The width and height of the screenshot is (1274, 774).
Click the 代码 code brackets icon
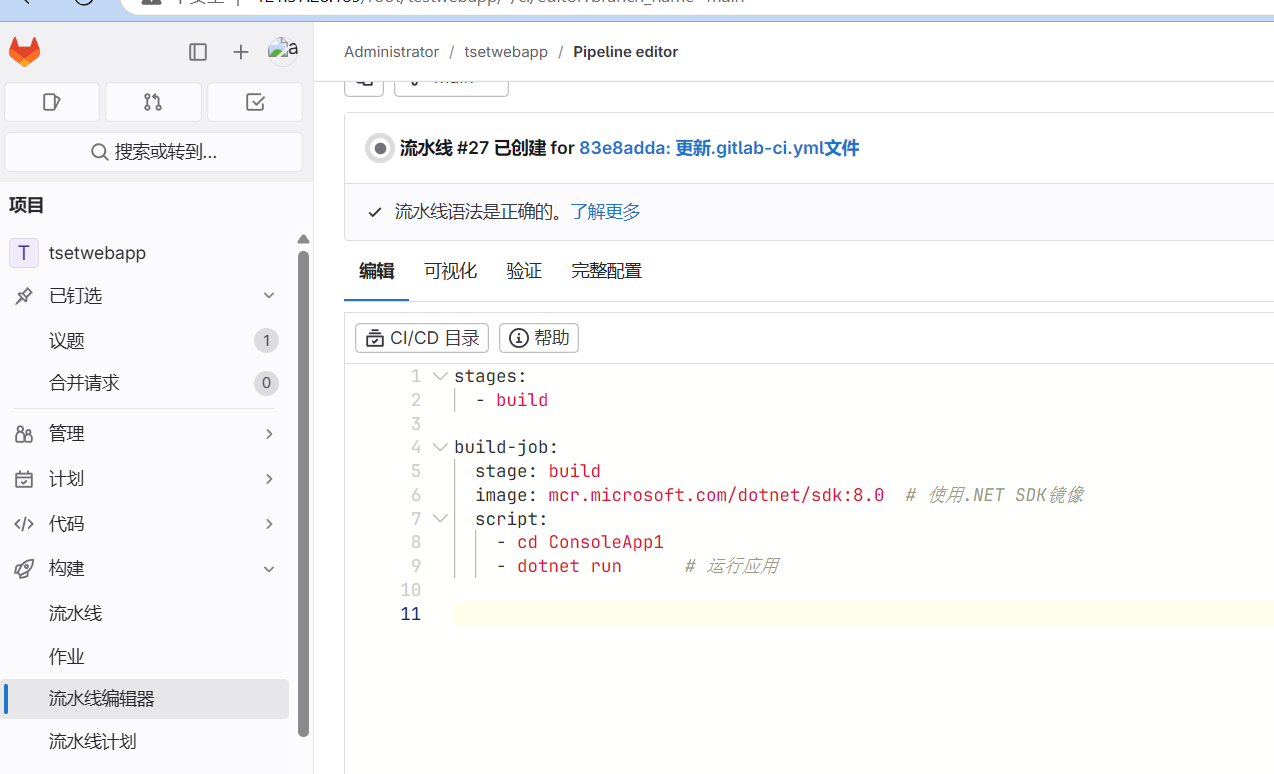coord(24,524)
